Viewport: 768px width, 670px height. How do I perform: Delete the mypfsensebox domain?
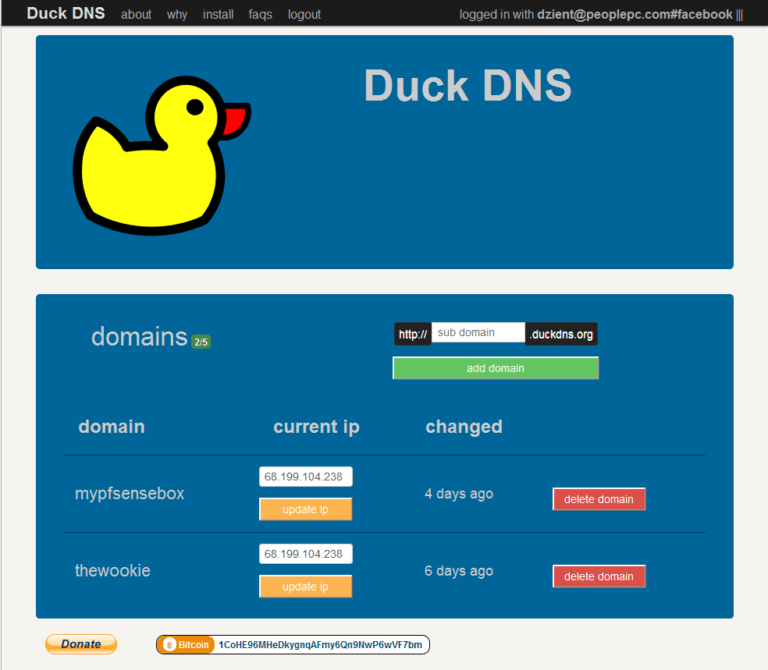(x=599, y=499)
